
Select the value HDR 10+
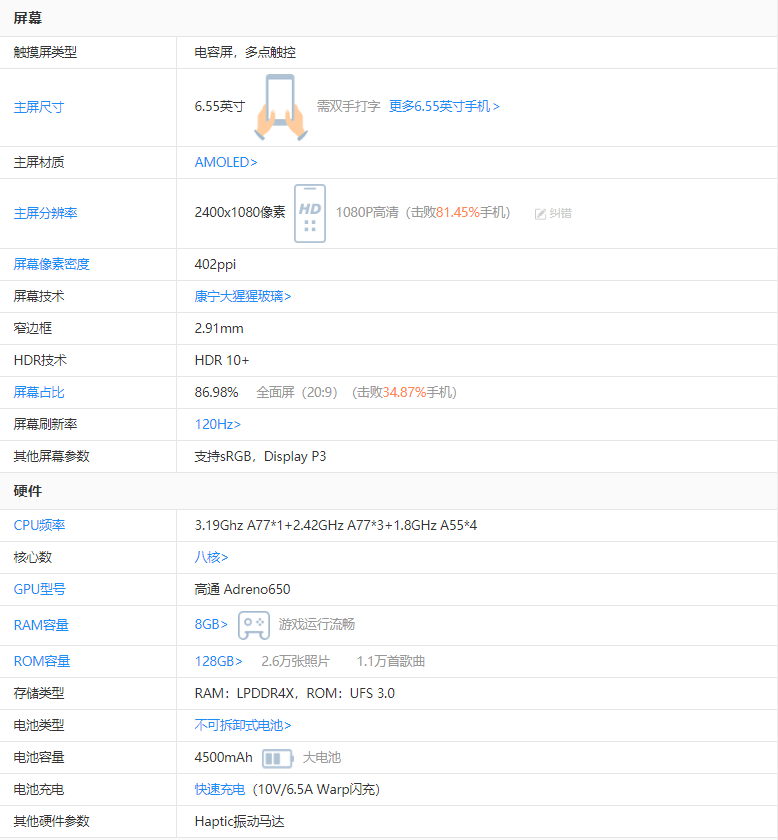coord(222,360)
